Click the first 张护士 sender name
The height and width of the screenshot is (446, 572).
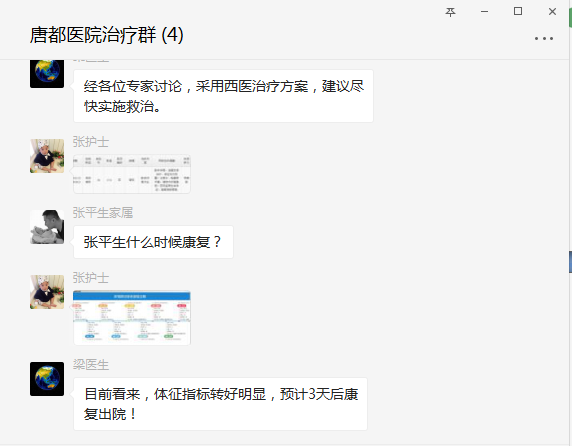pyautogui.click(x=90, y=142)
